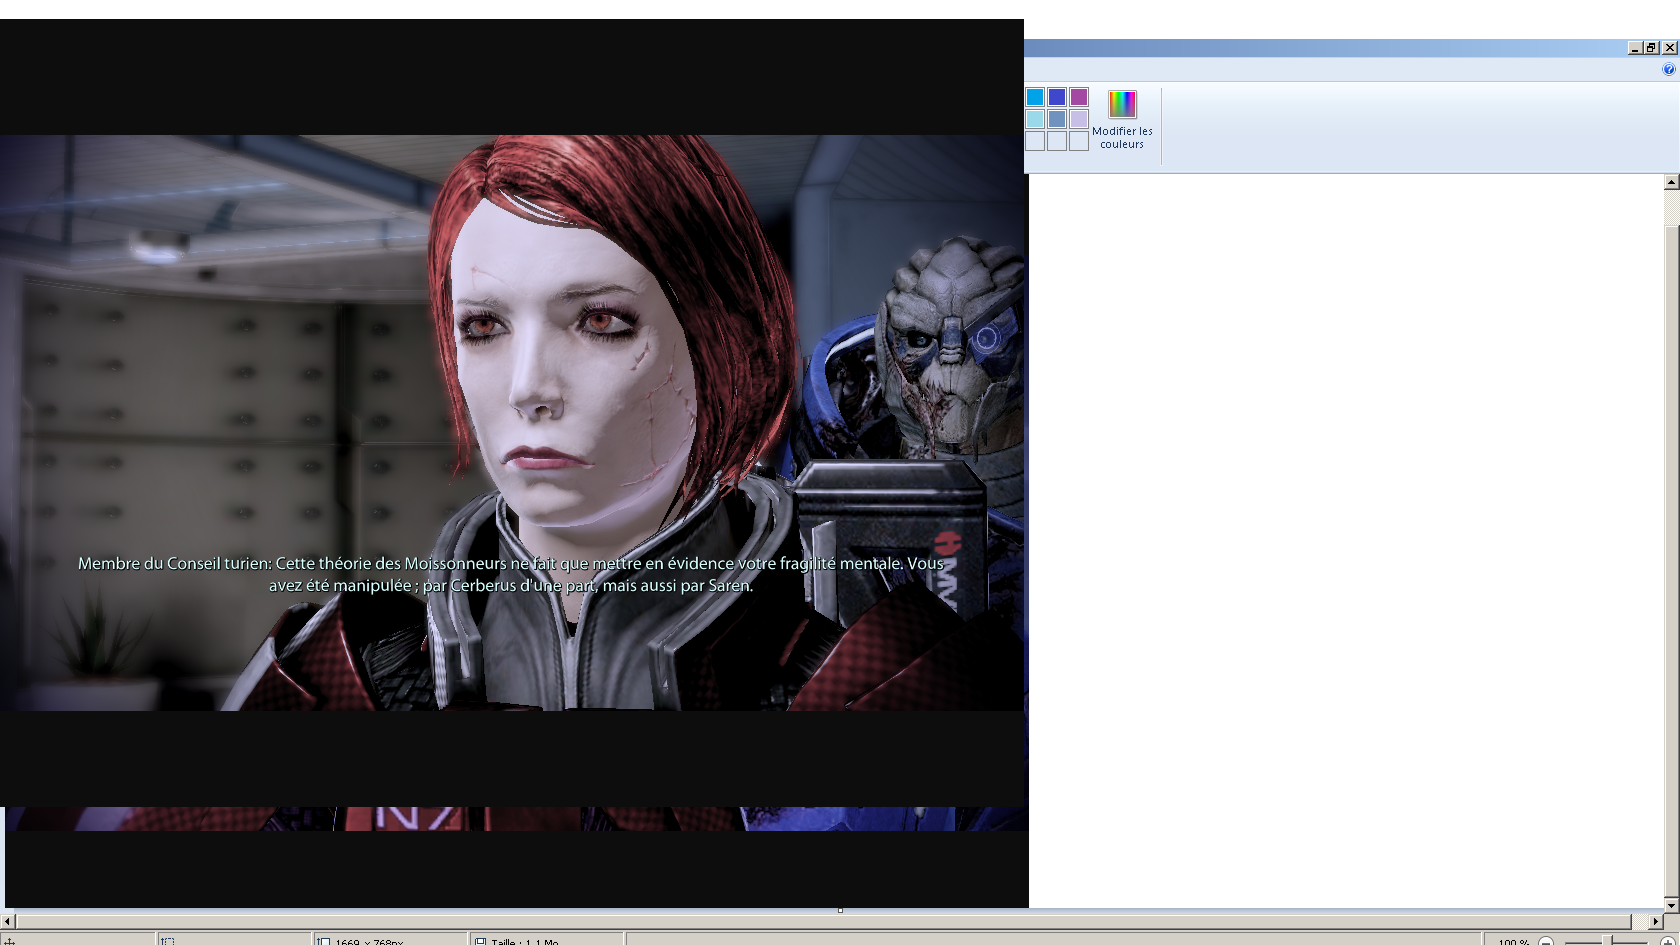Click the zoom slider handle
This screenshot has height=945, width=1680.
[x=1606, y=941]
